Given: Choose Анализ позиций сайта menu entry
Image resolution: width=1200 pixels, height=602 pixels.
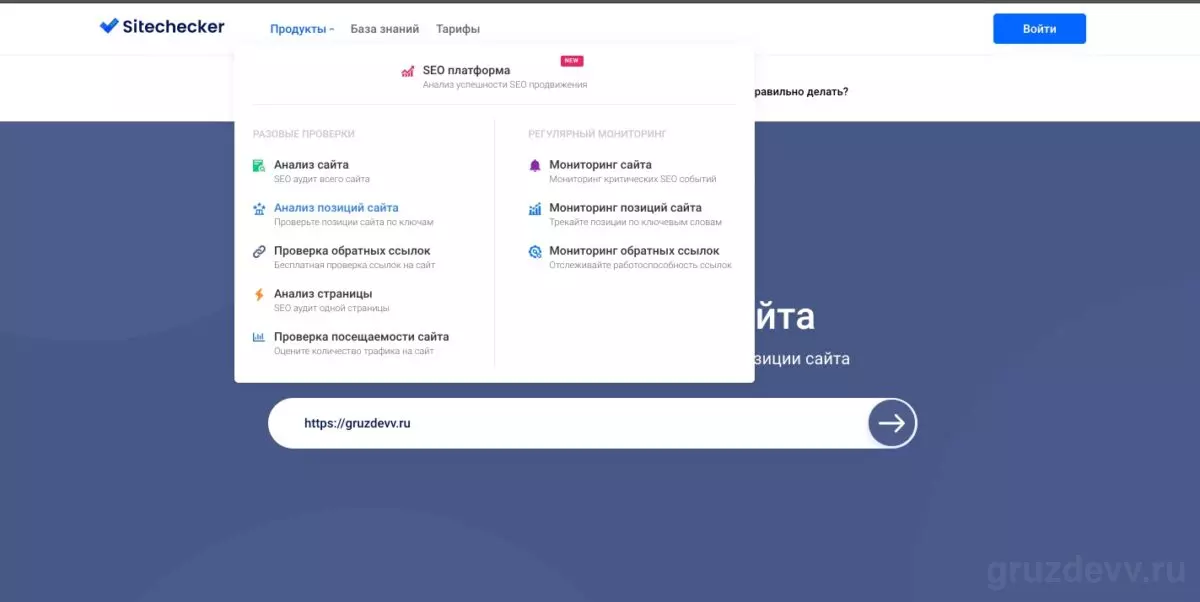Looking at the screenshot, I should [336, 207].
